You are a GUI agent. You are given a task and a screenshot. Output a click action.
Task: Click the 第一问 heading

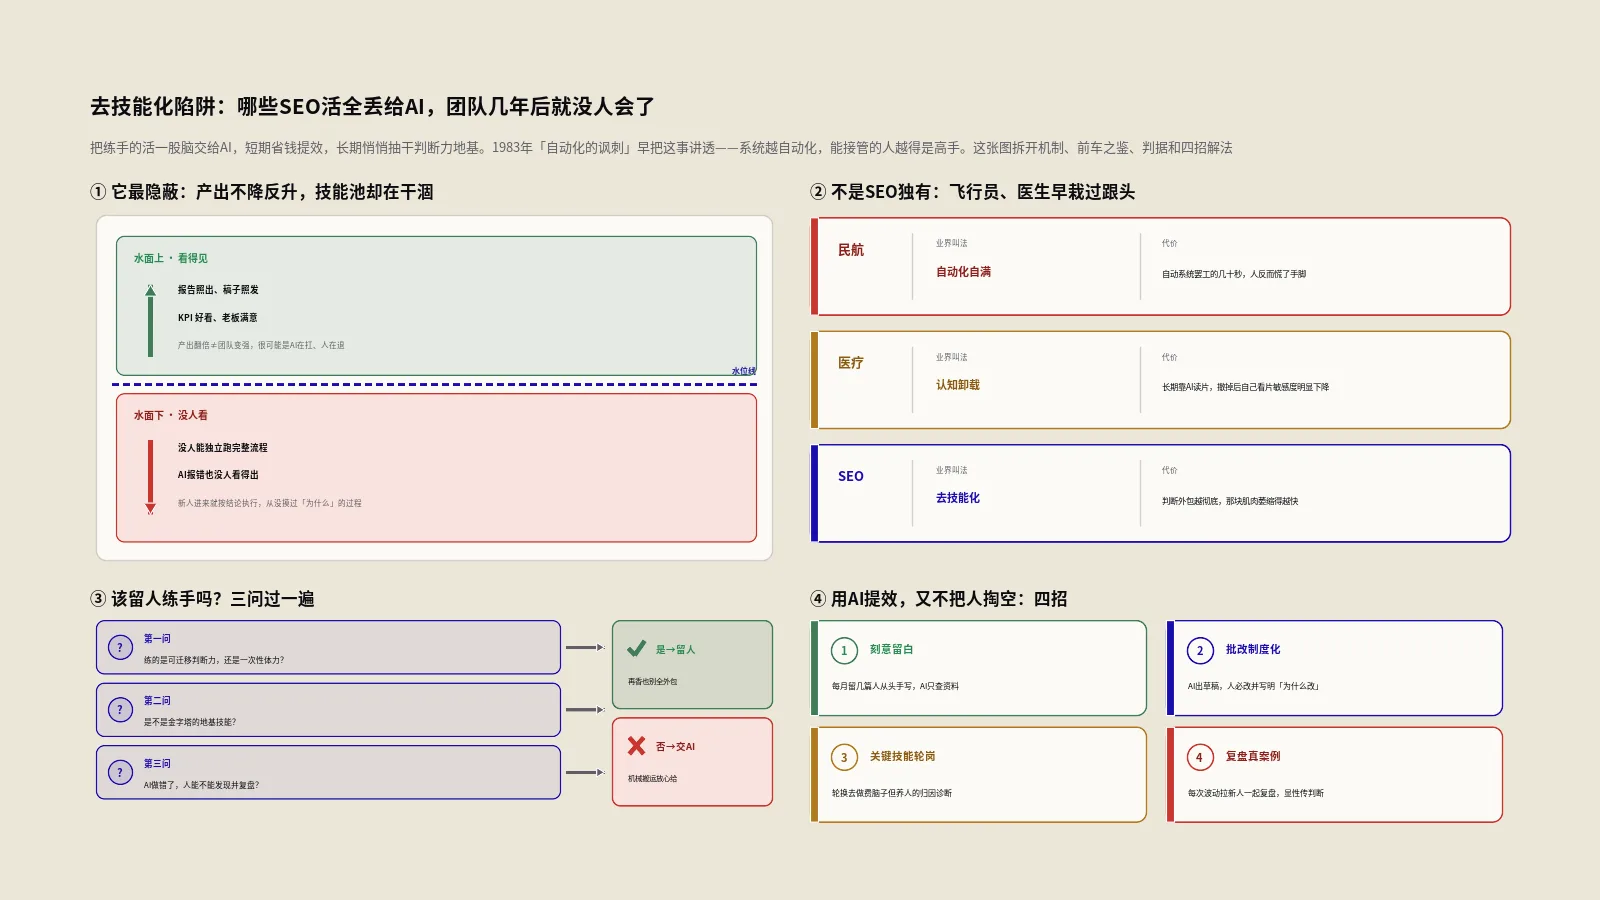point(157,638)
